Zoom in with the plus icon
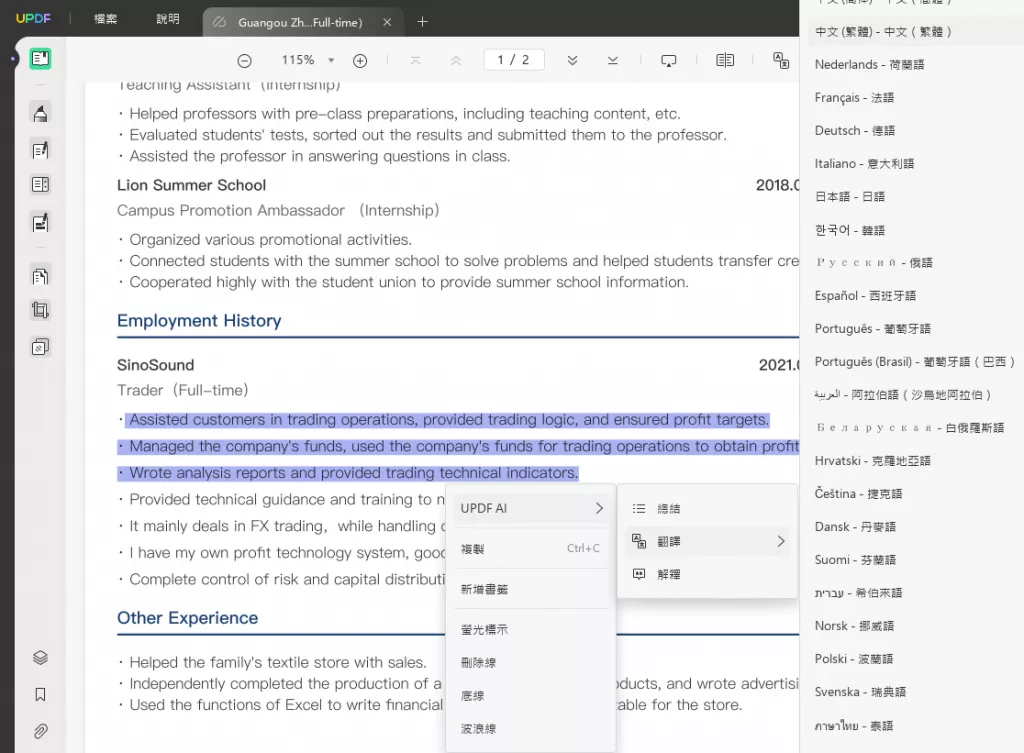Screen dimensions: 1024x753 [360, 61]
